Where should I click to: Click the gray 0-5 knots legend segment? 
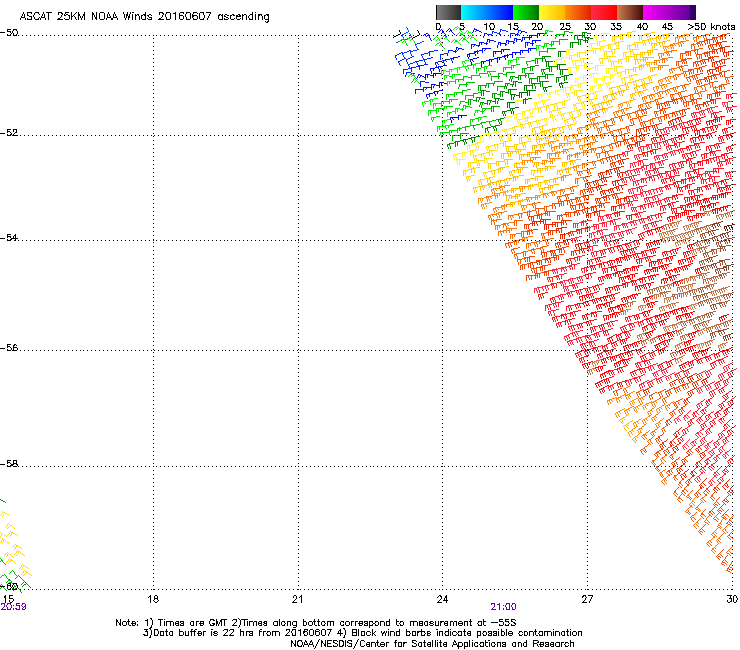point(448,12)
